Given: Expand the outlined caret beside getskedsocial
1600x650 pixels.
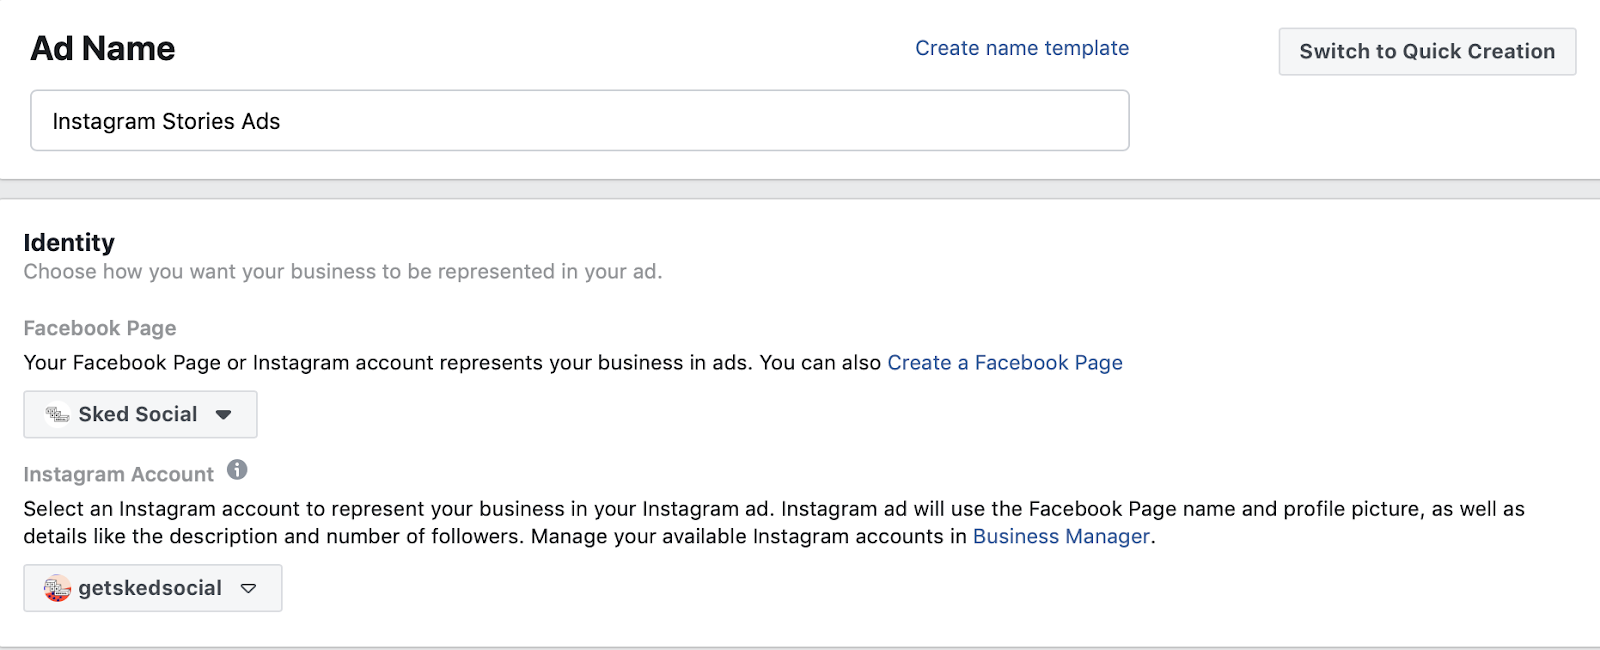Looking at the screenshot, I should [249, 589].
